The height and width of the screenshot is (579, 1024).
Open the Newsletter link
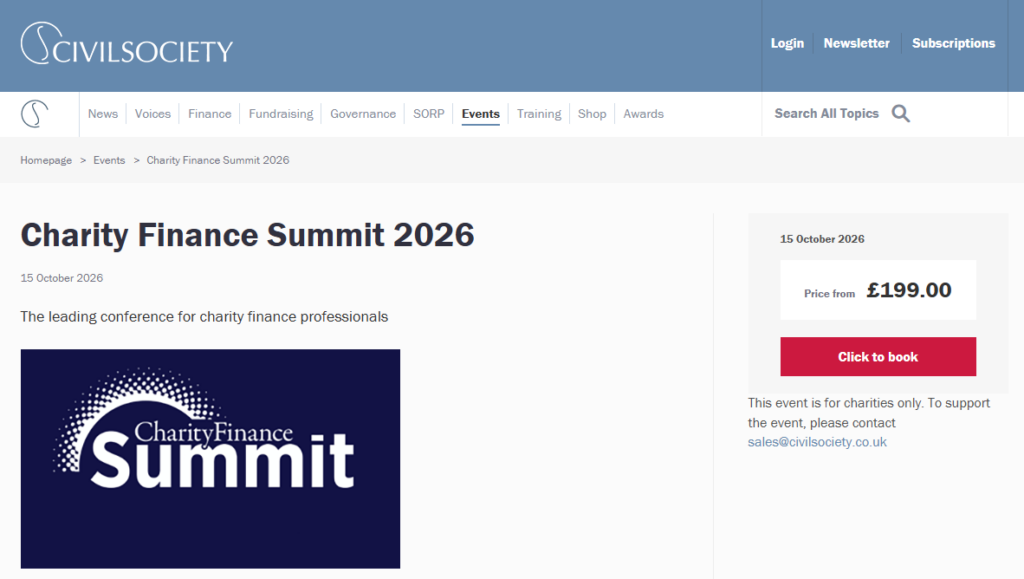coord(856,43)
